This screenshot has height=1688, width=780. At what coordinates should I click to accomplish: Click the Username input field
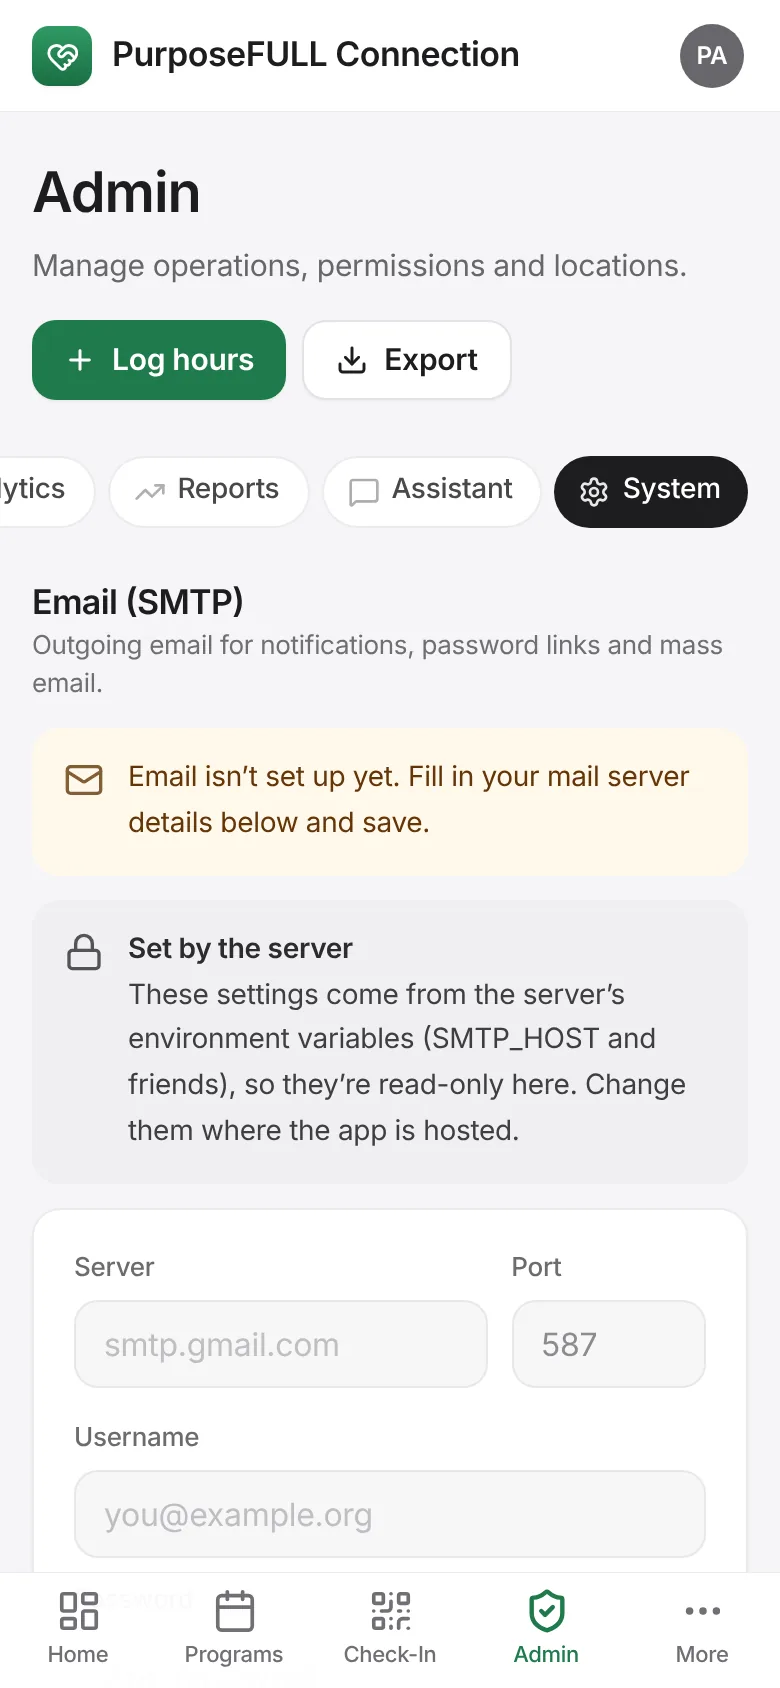390,1514
